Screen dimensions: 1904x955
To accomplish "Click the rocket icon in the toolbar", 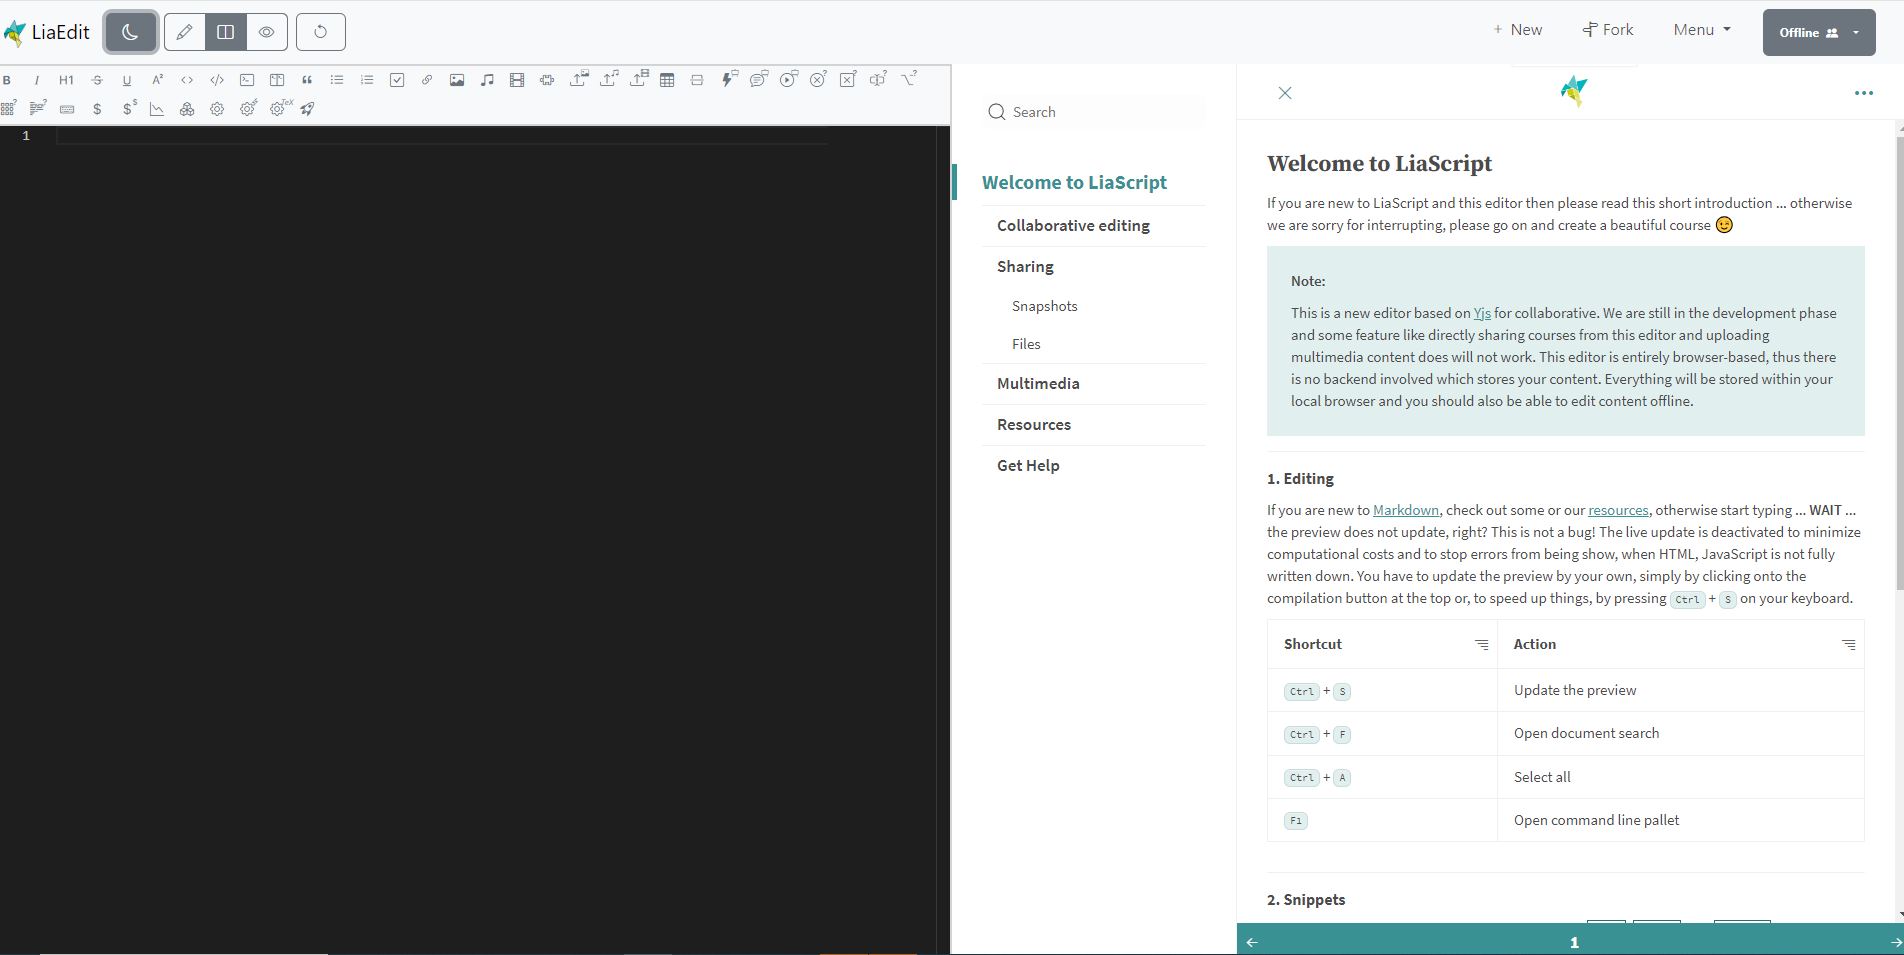I will 307,109.
